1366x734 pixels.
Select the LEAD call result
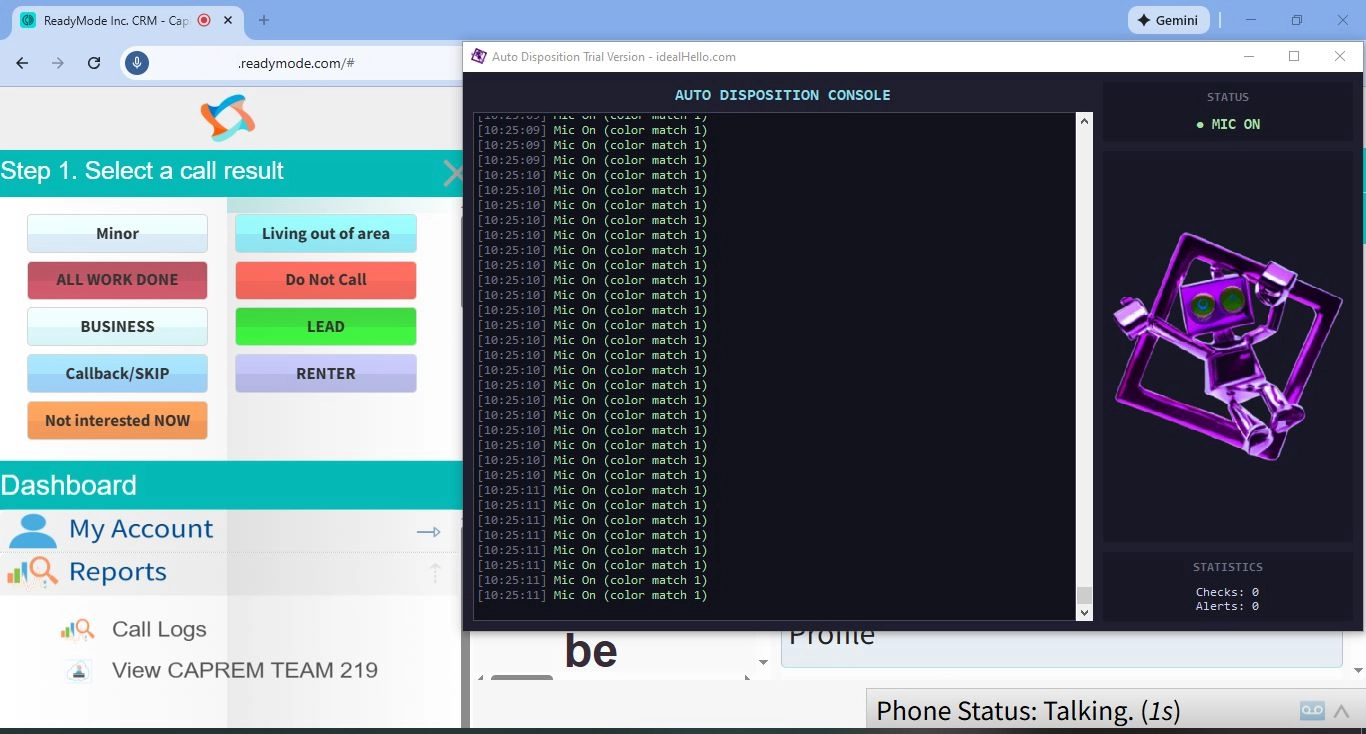325,327
